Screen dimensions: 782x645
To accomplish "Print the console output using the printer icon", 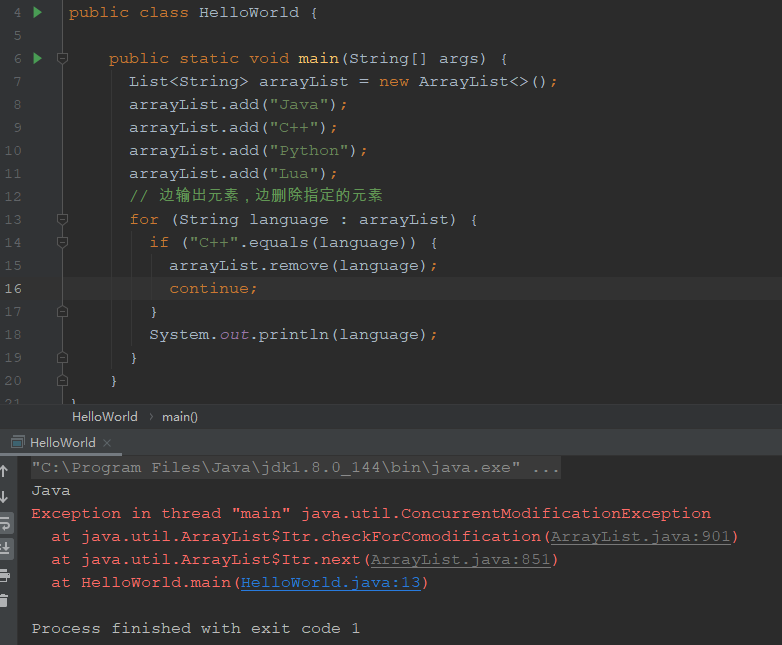I will pos(5,575).
